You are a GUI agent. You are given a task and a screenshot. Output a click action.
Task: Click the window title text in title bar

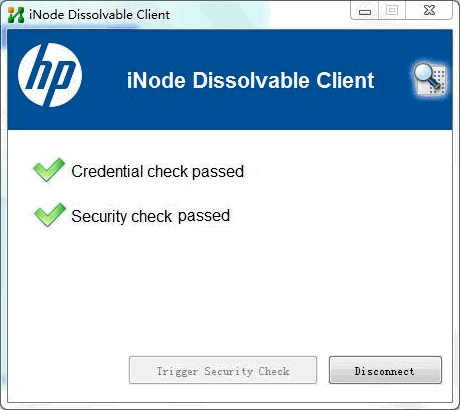tap(99, 15)
